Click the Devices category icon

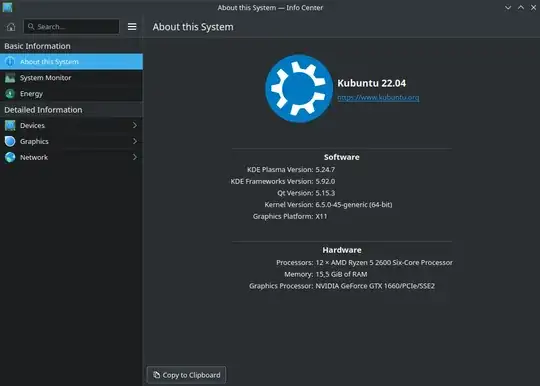click(x=10, y=125)
